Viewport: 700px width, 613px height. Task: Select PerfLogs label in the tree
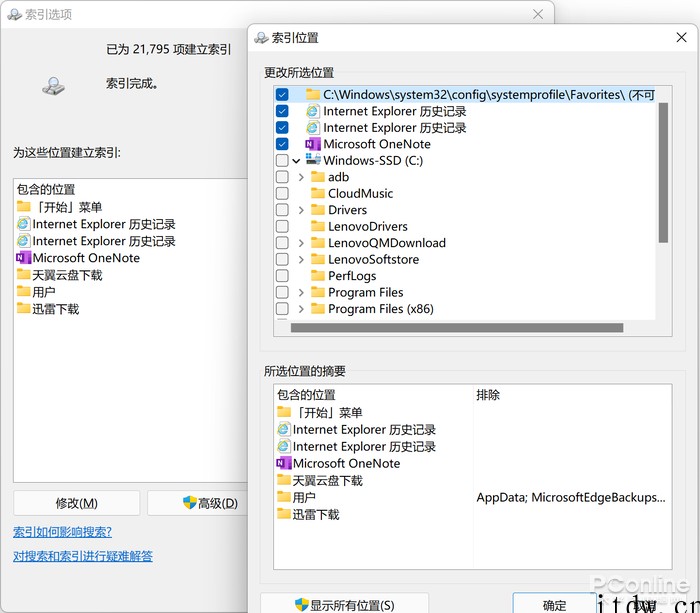point(352,276)
